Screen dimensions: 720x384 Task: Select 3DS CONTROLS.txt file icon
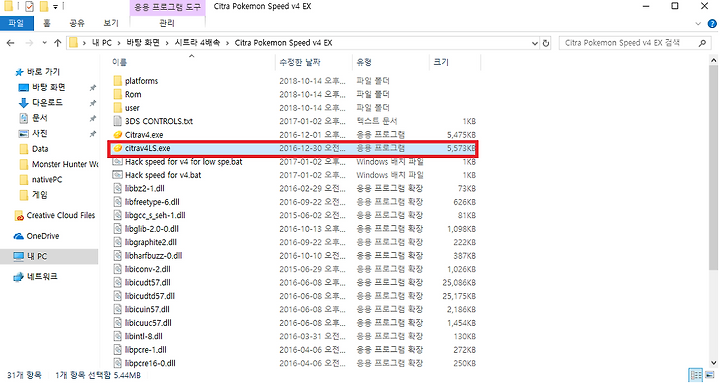tap(118, 121)
